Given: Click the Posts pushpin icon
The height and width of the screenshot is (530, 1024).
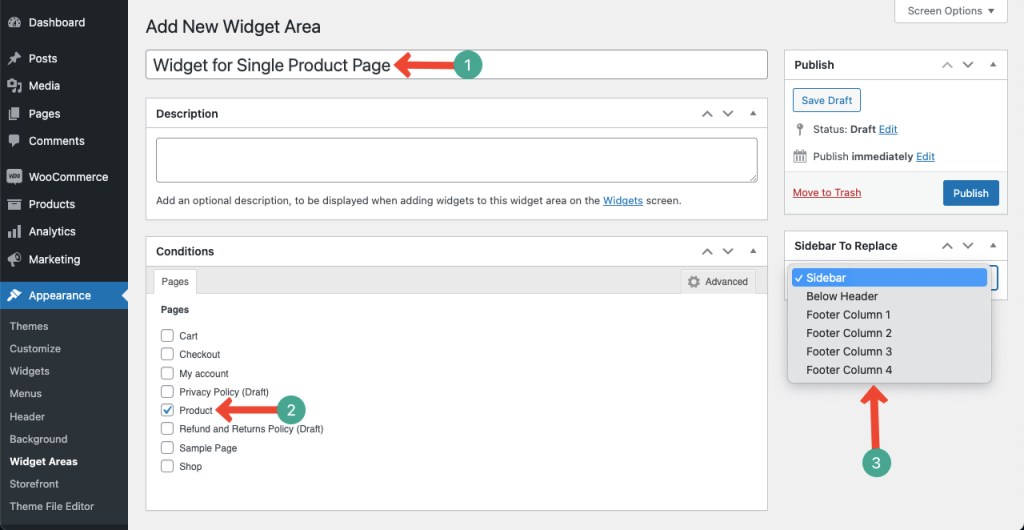Looking at the screenshot, I should point(14,59).
